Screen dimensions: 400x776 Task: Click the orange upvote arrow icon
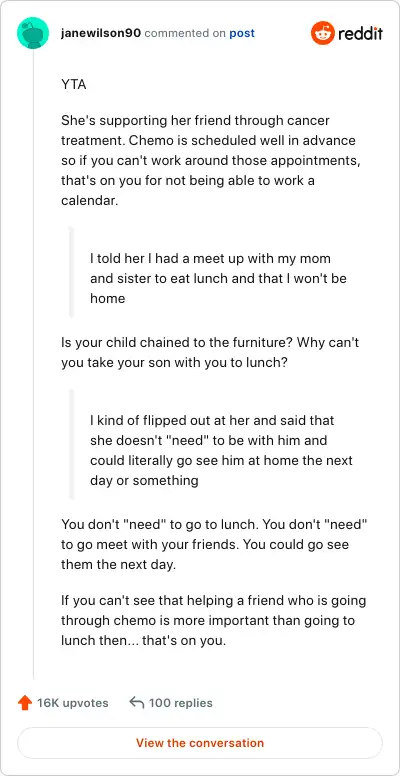coord(25,703)
